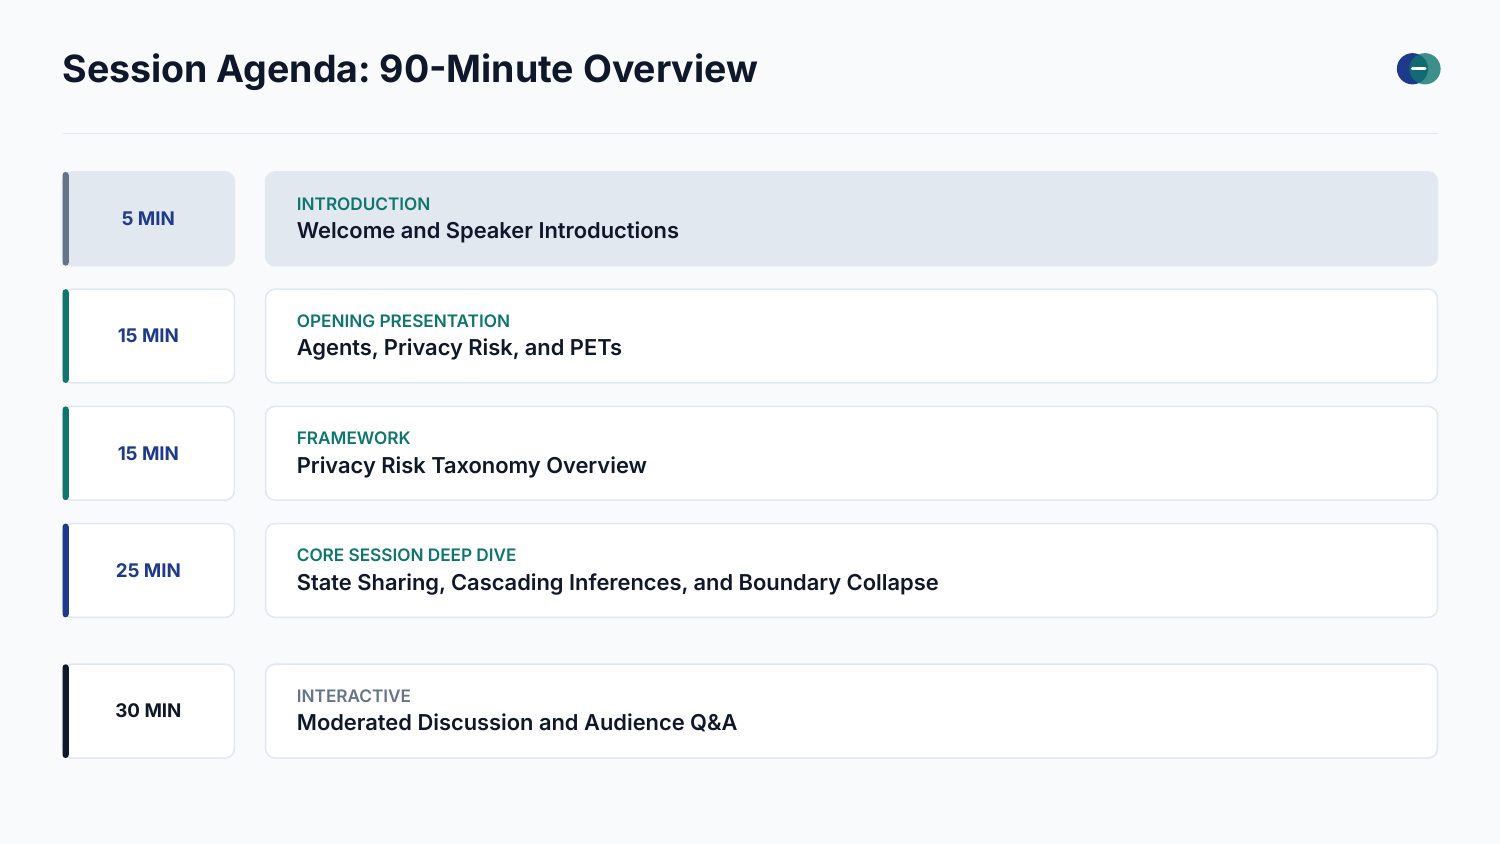Select "Privacy Risk Taxonomy Overview" text
1500x844 pixels.
pyautogui.click(x=471, y=466)
